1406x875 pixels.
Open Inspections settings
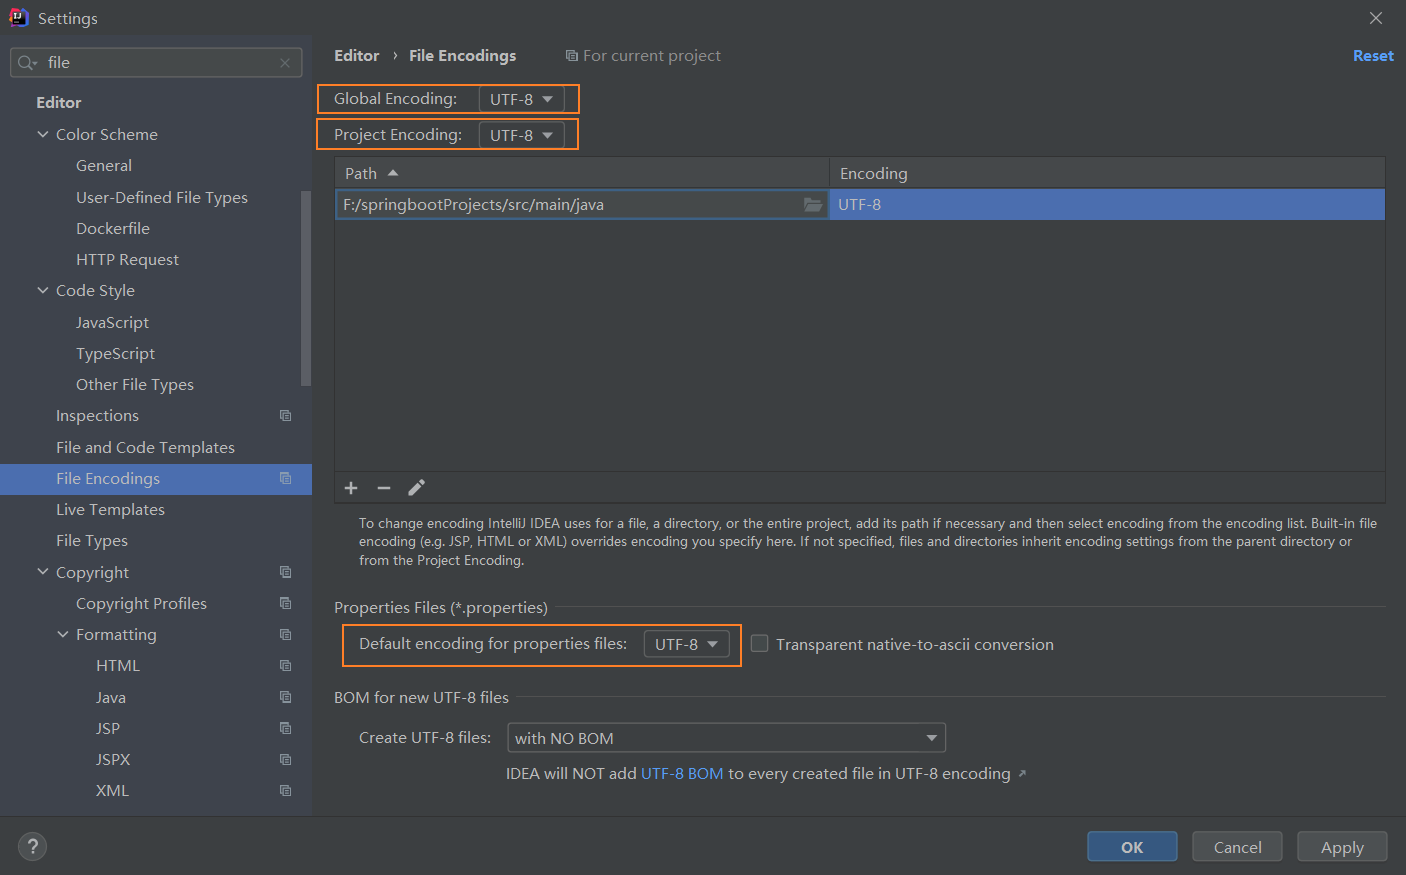pos(97,416)
